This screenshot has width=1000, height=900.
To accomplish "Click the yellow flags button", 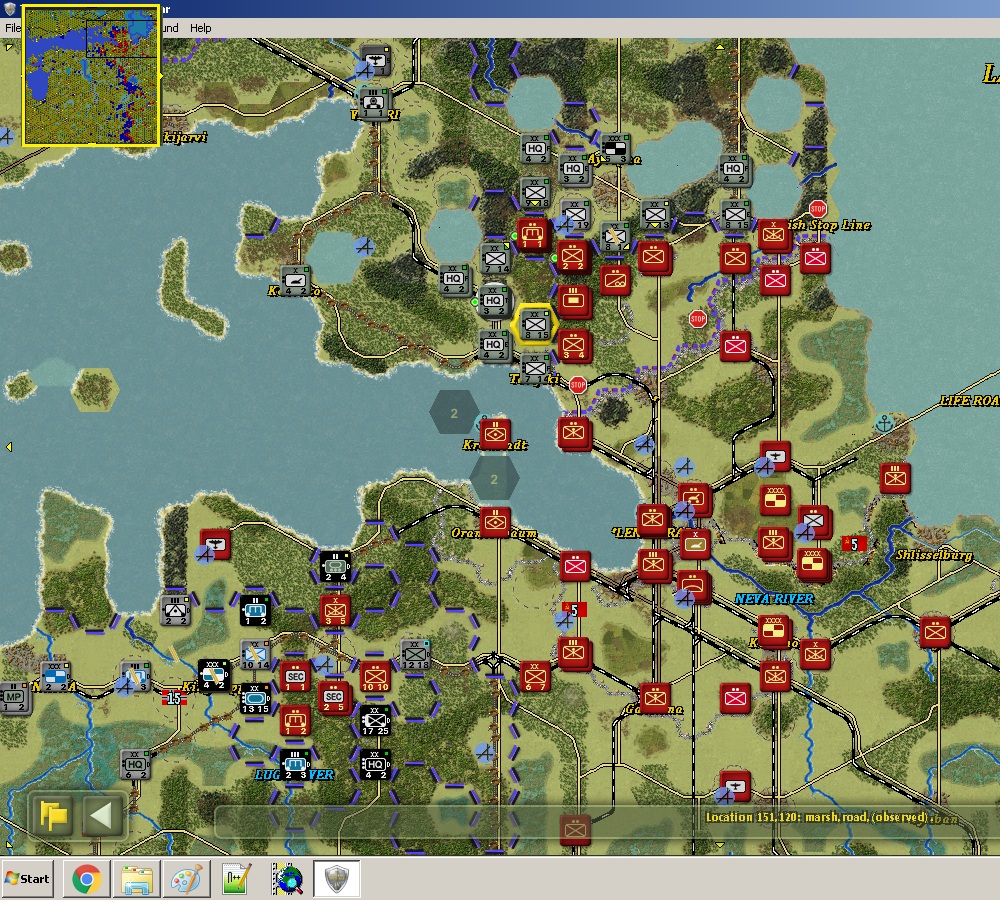I will (53, 815).
